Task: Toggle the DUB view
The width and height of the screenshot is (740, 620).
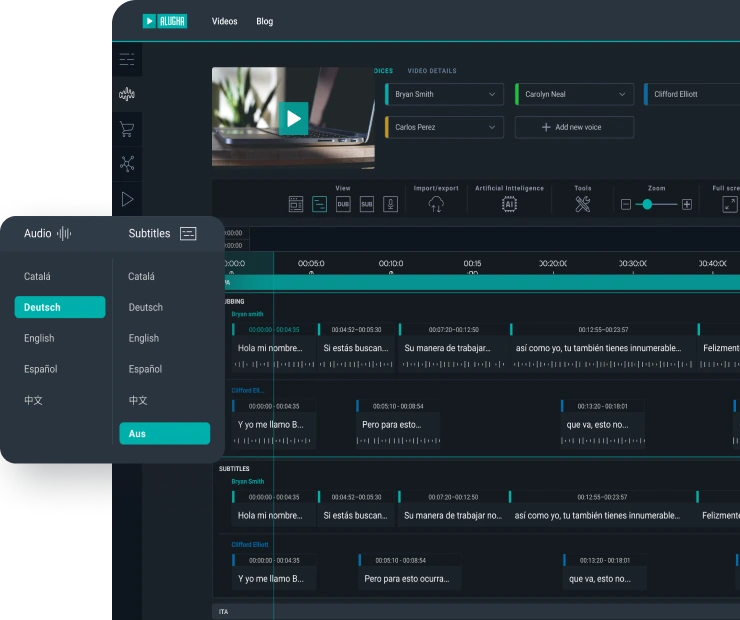Action: coord(343,204)
